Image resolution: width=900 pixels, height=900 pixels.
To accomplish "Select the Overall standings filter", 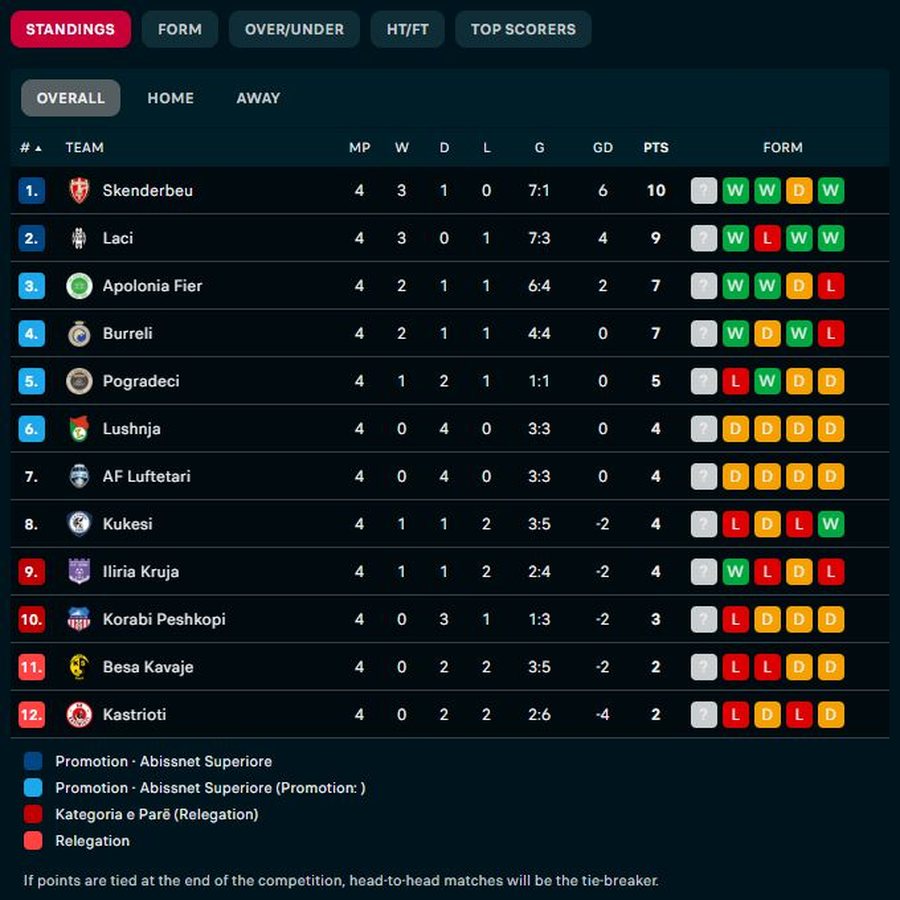I will [71, 98].
